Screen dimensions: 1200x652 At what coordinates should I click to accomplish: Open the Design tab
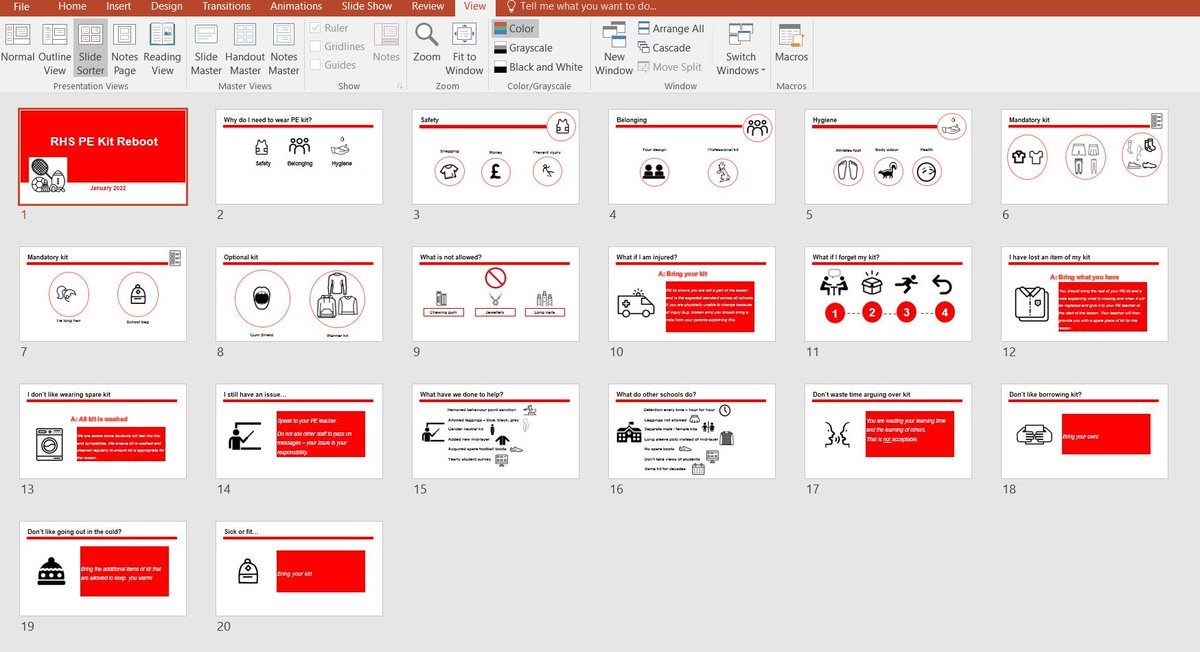(167, 6)
